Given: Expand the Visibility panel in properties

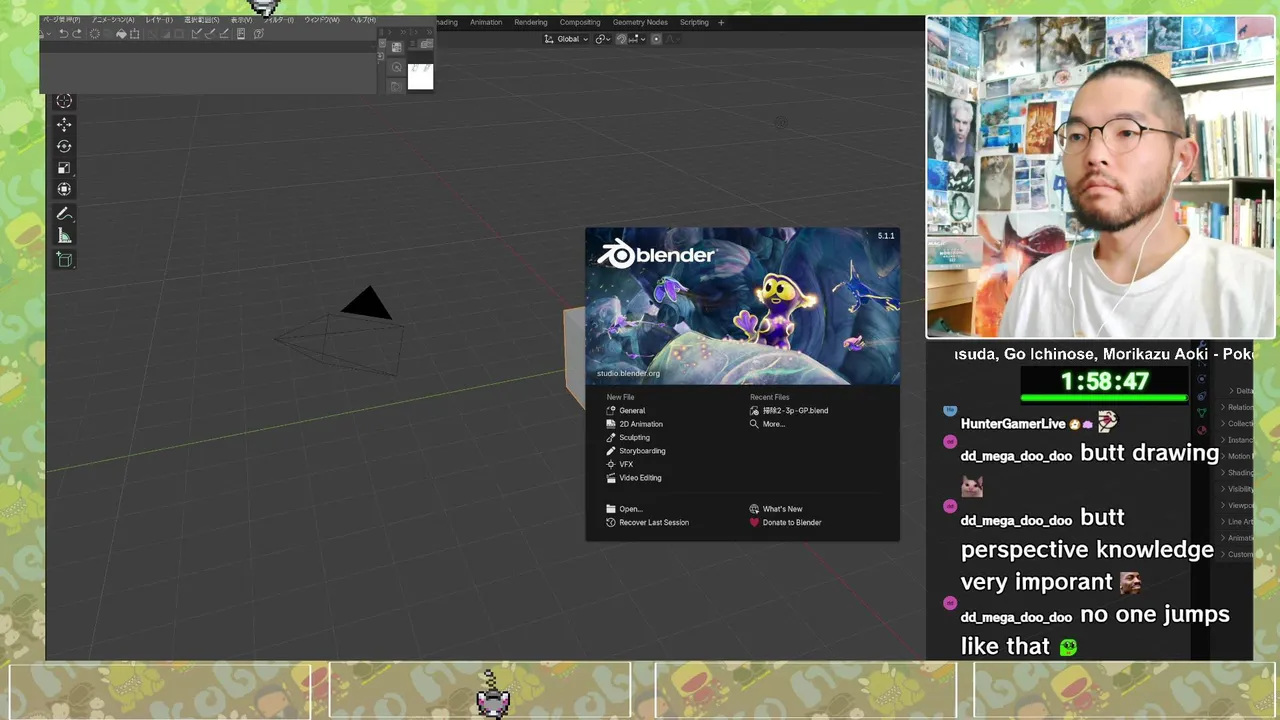Looking at the screenshot, I should pos(1238,489).
